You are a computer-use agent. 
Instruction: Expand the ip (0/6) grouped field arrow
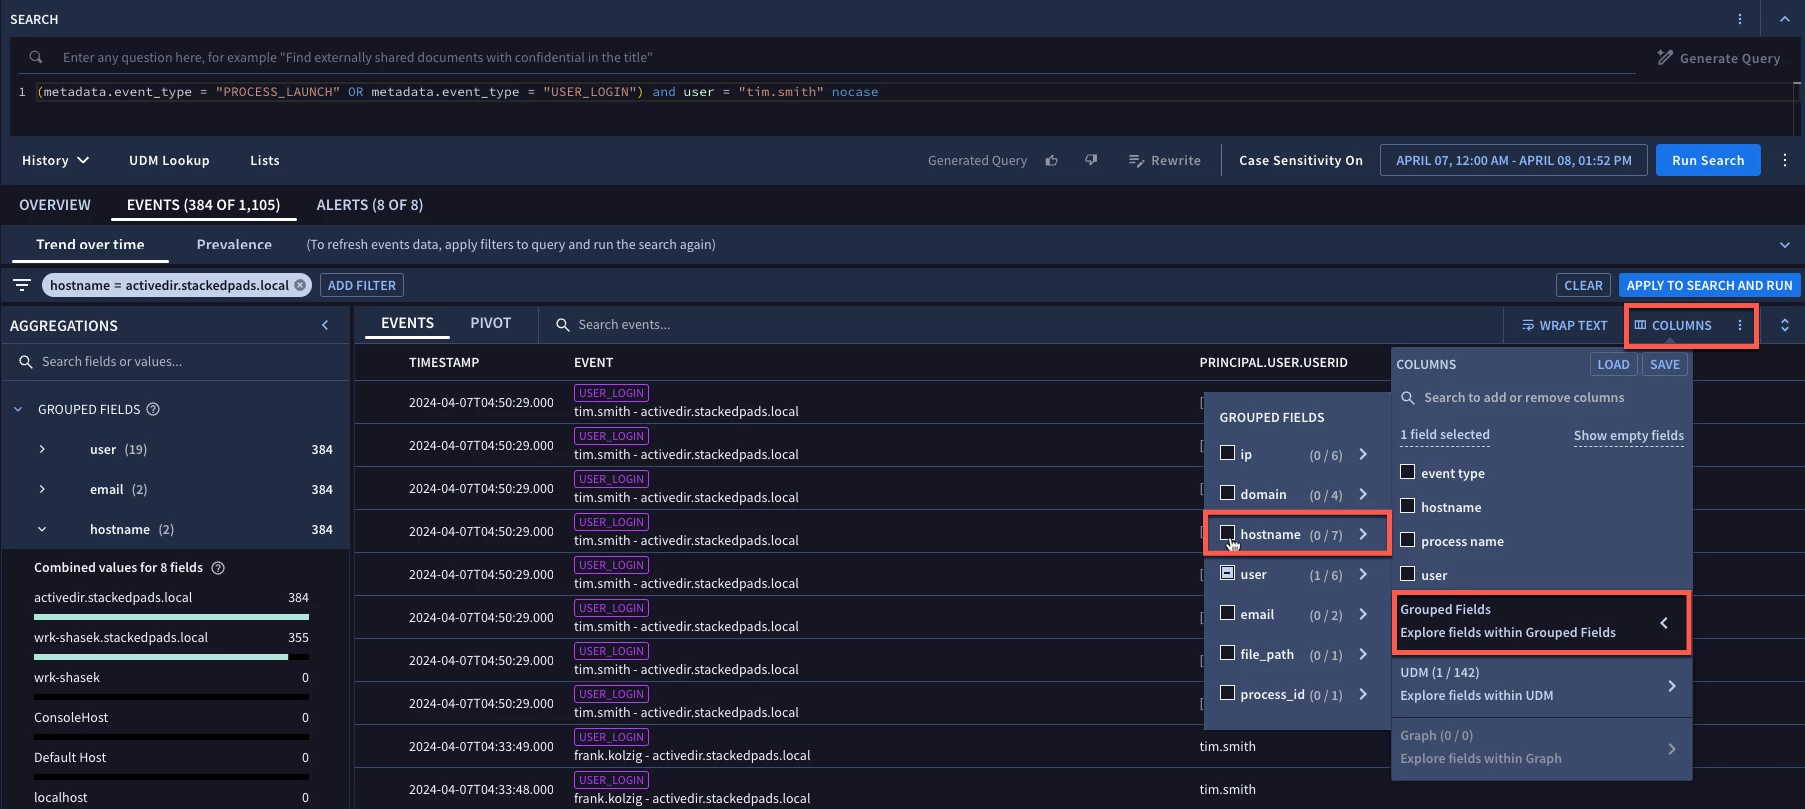click(1363, 454)
